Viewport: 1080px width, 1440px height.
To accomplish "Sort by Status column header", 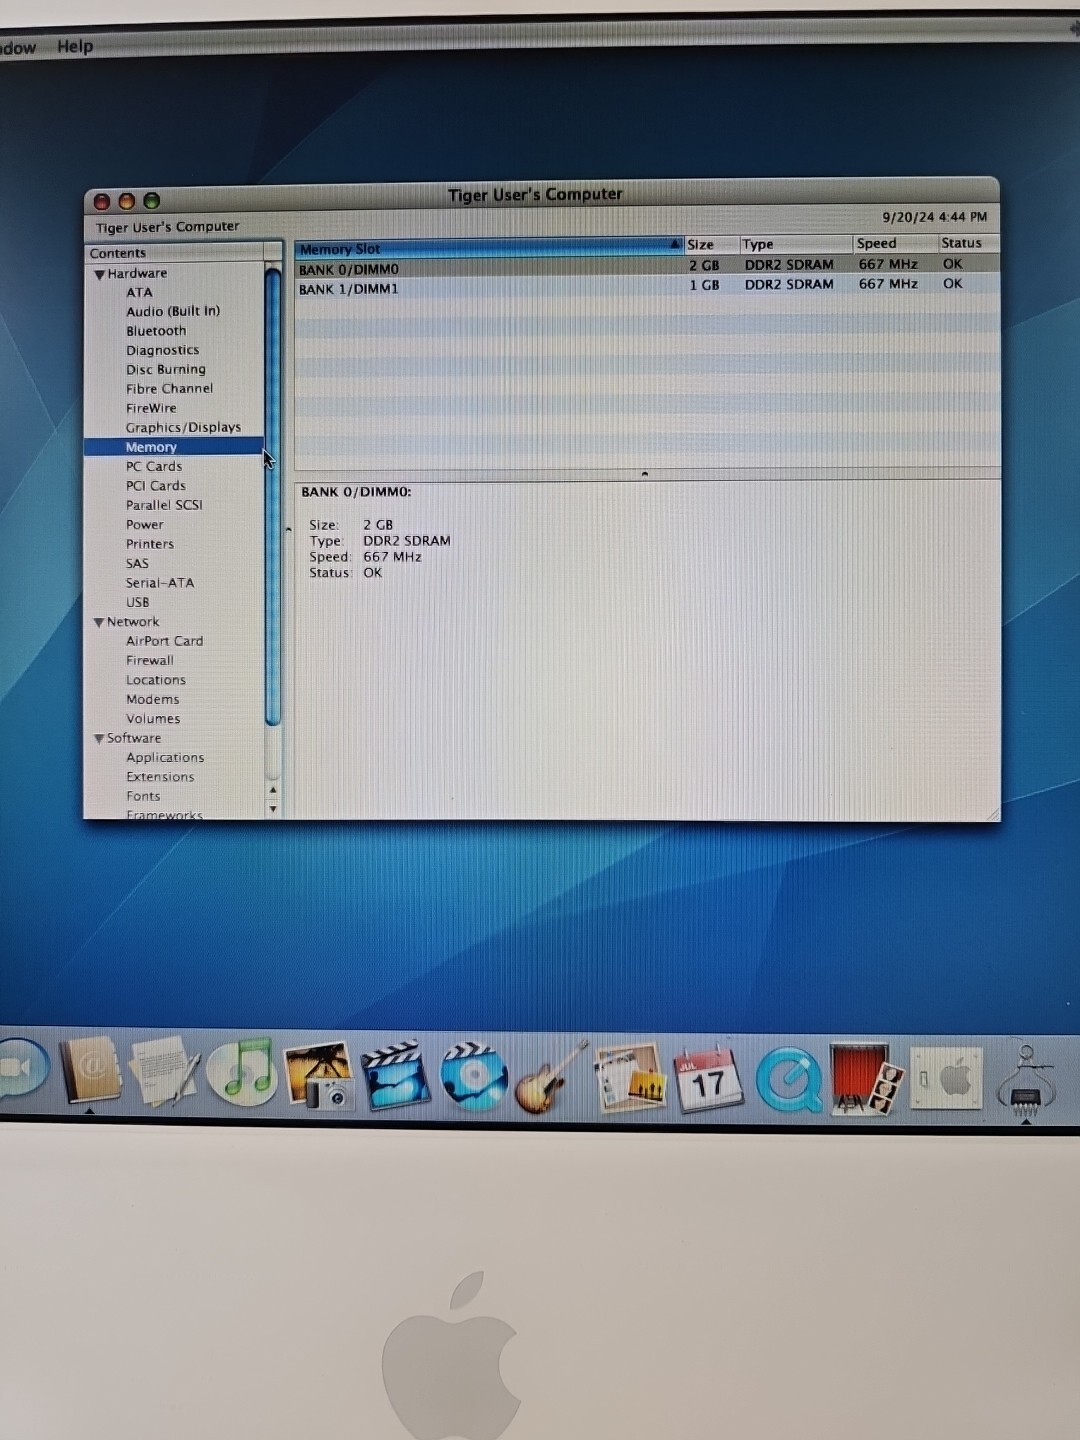I will [x=968, y=243].
